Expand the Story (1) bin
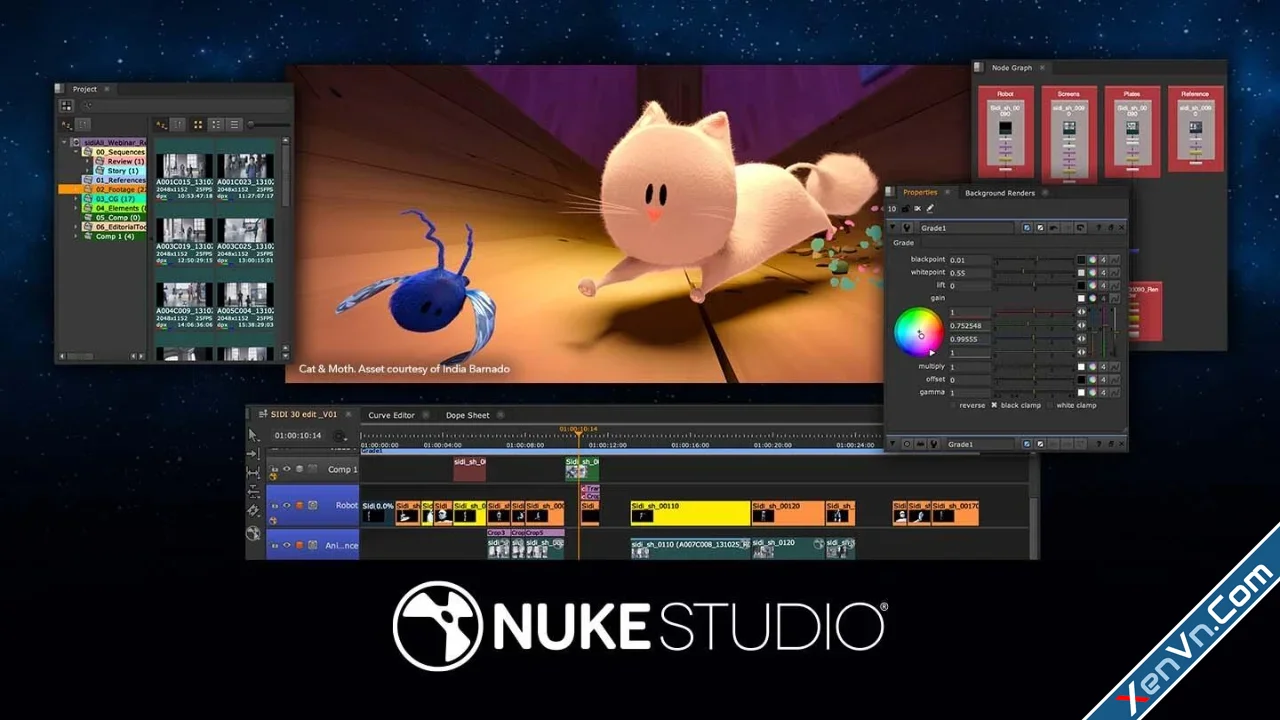The height and width of the screenshot is (720, 1280). pyautogui.click(x=87, y=170)
